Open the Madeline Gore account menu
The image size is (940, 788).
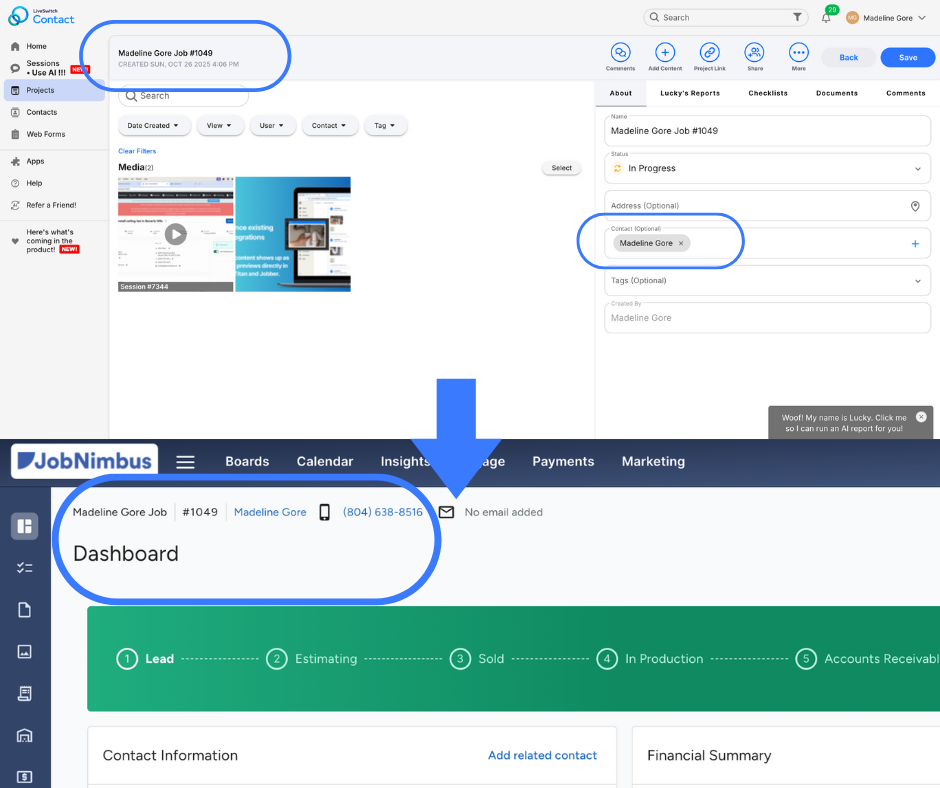(886, 18)
